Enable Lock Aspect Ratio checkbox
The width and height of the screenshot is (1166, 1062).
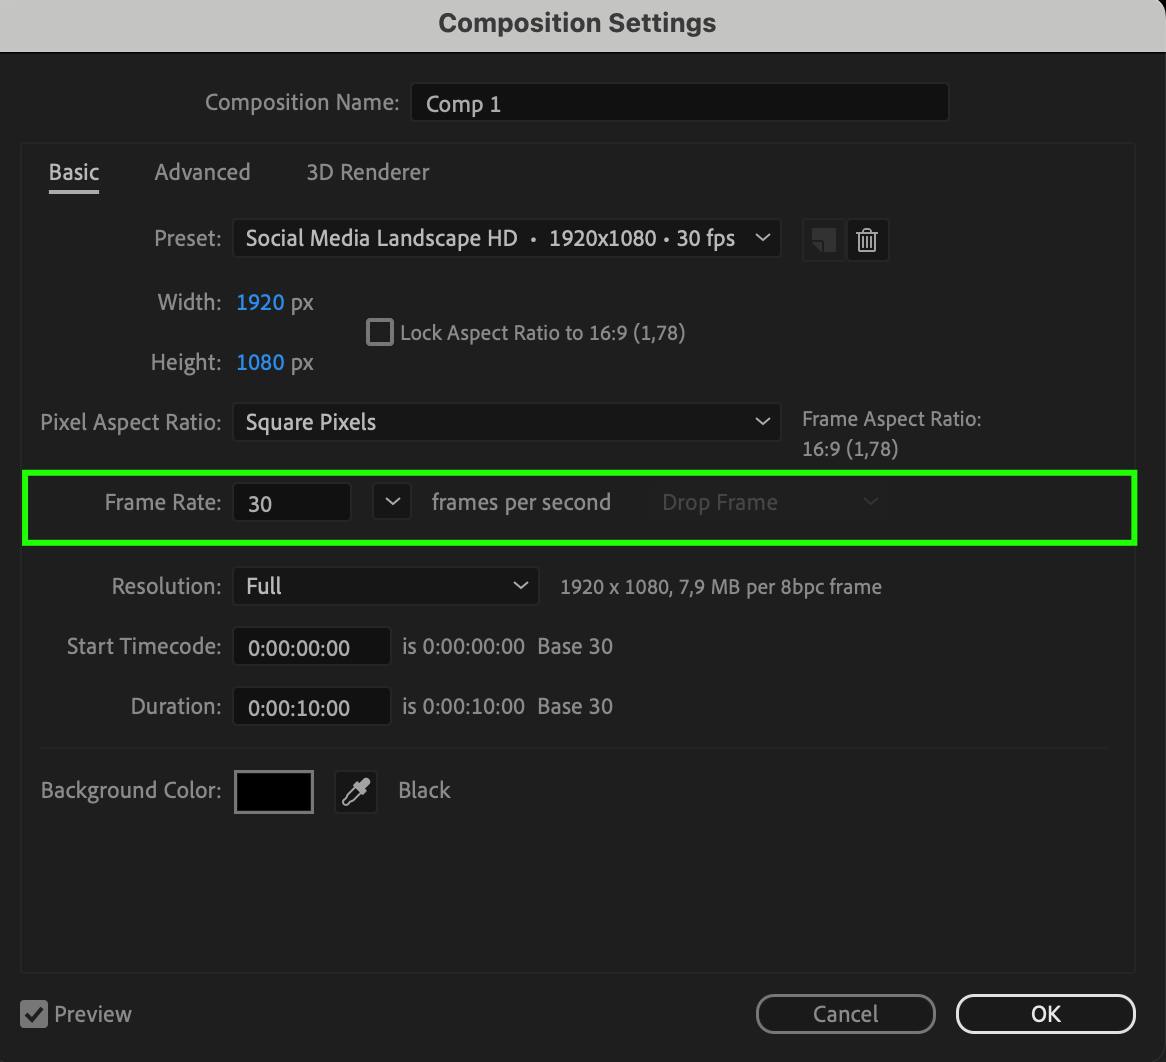pos(380,332)
